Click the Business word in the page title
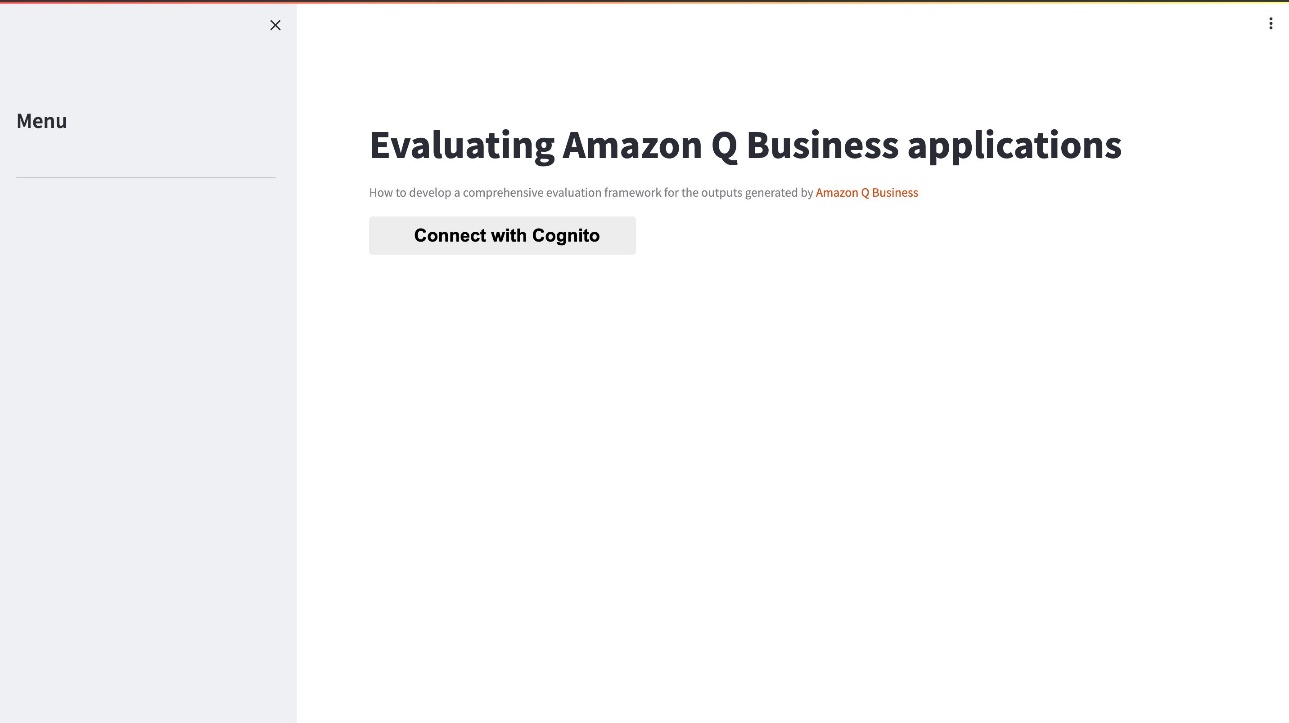The image size is (1289, 723). pyautogui.click(x=822, y=145)
